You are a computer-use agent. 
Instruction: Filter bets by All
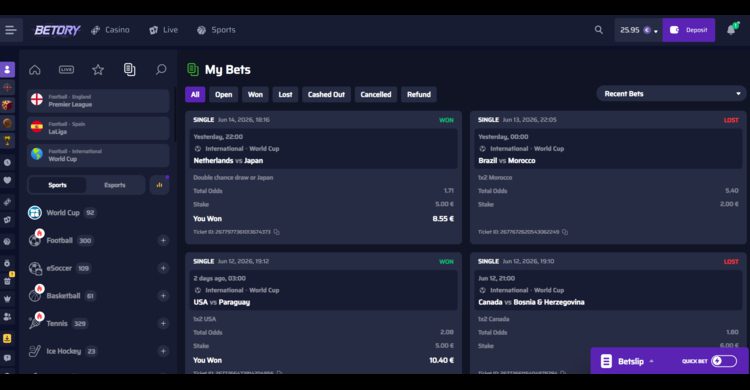tap(195, 95)
